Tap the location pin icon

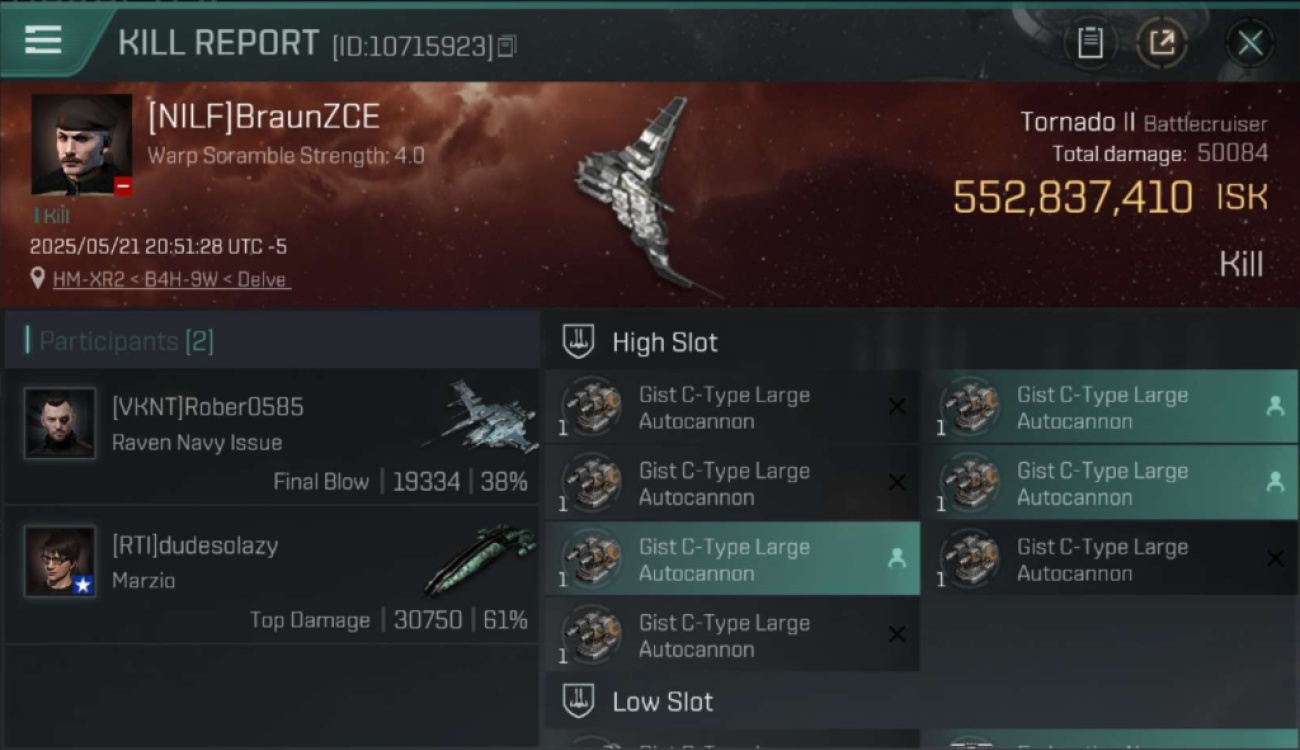pos(38,279)
